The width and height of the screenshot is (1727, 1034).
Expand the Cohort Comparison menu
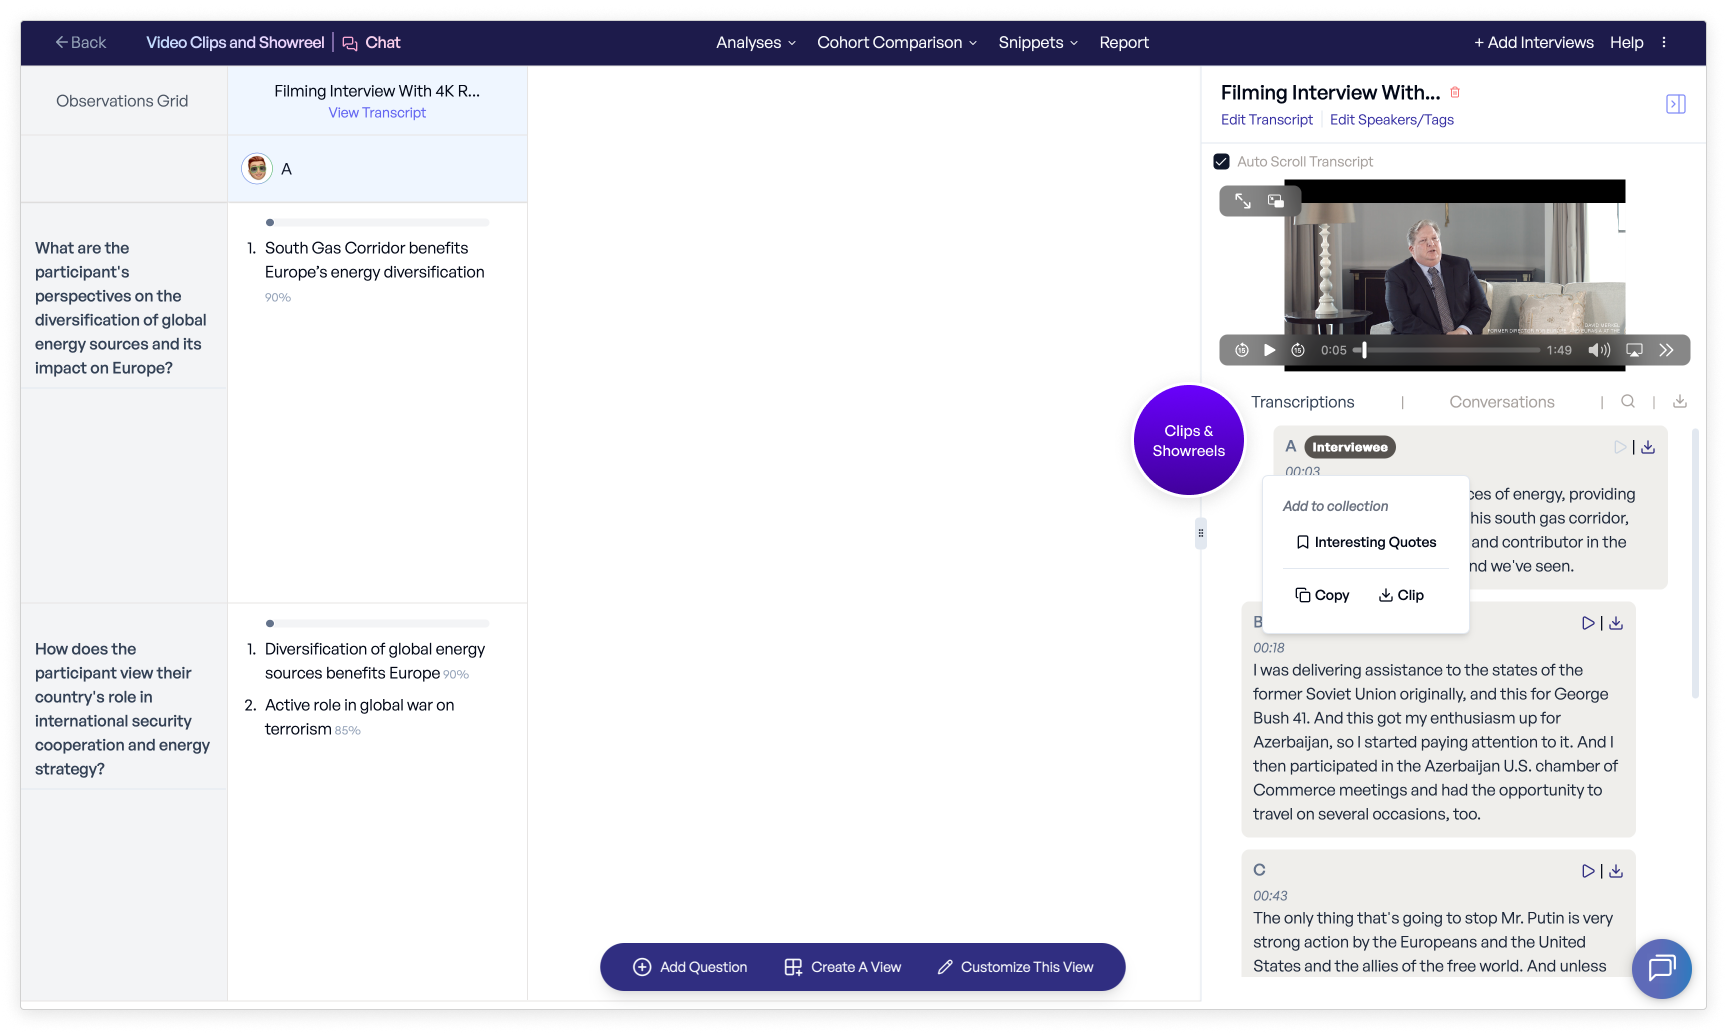click(x=896, y=43)
